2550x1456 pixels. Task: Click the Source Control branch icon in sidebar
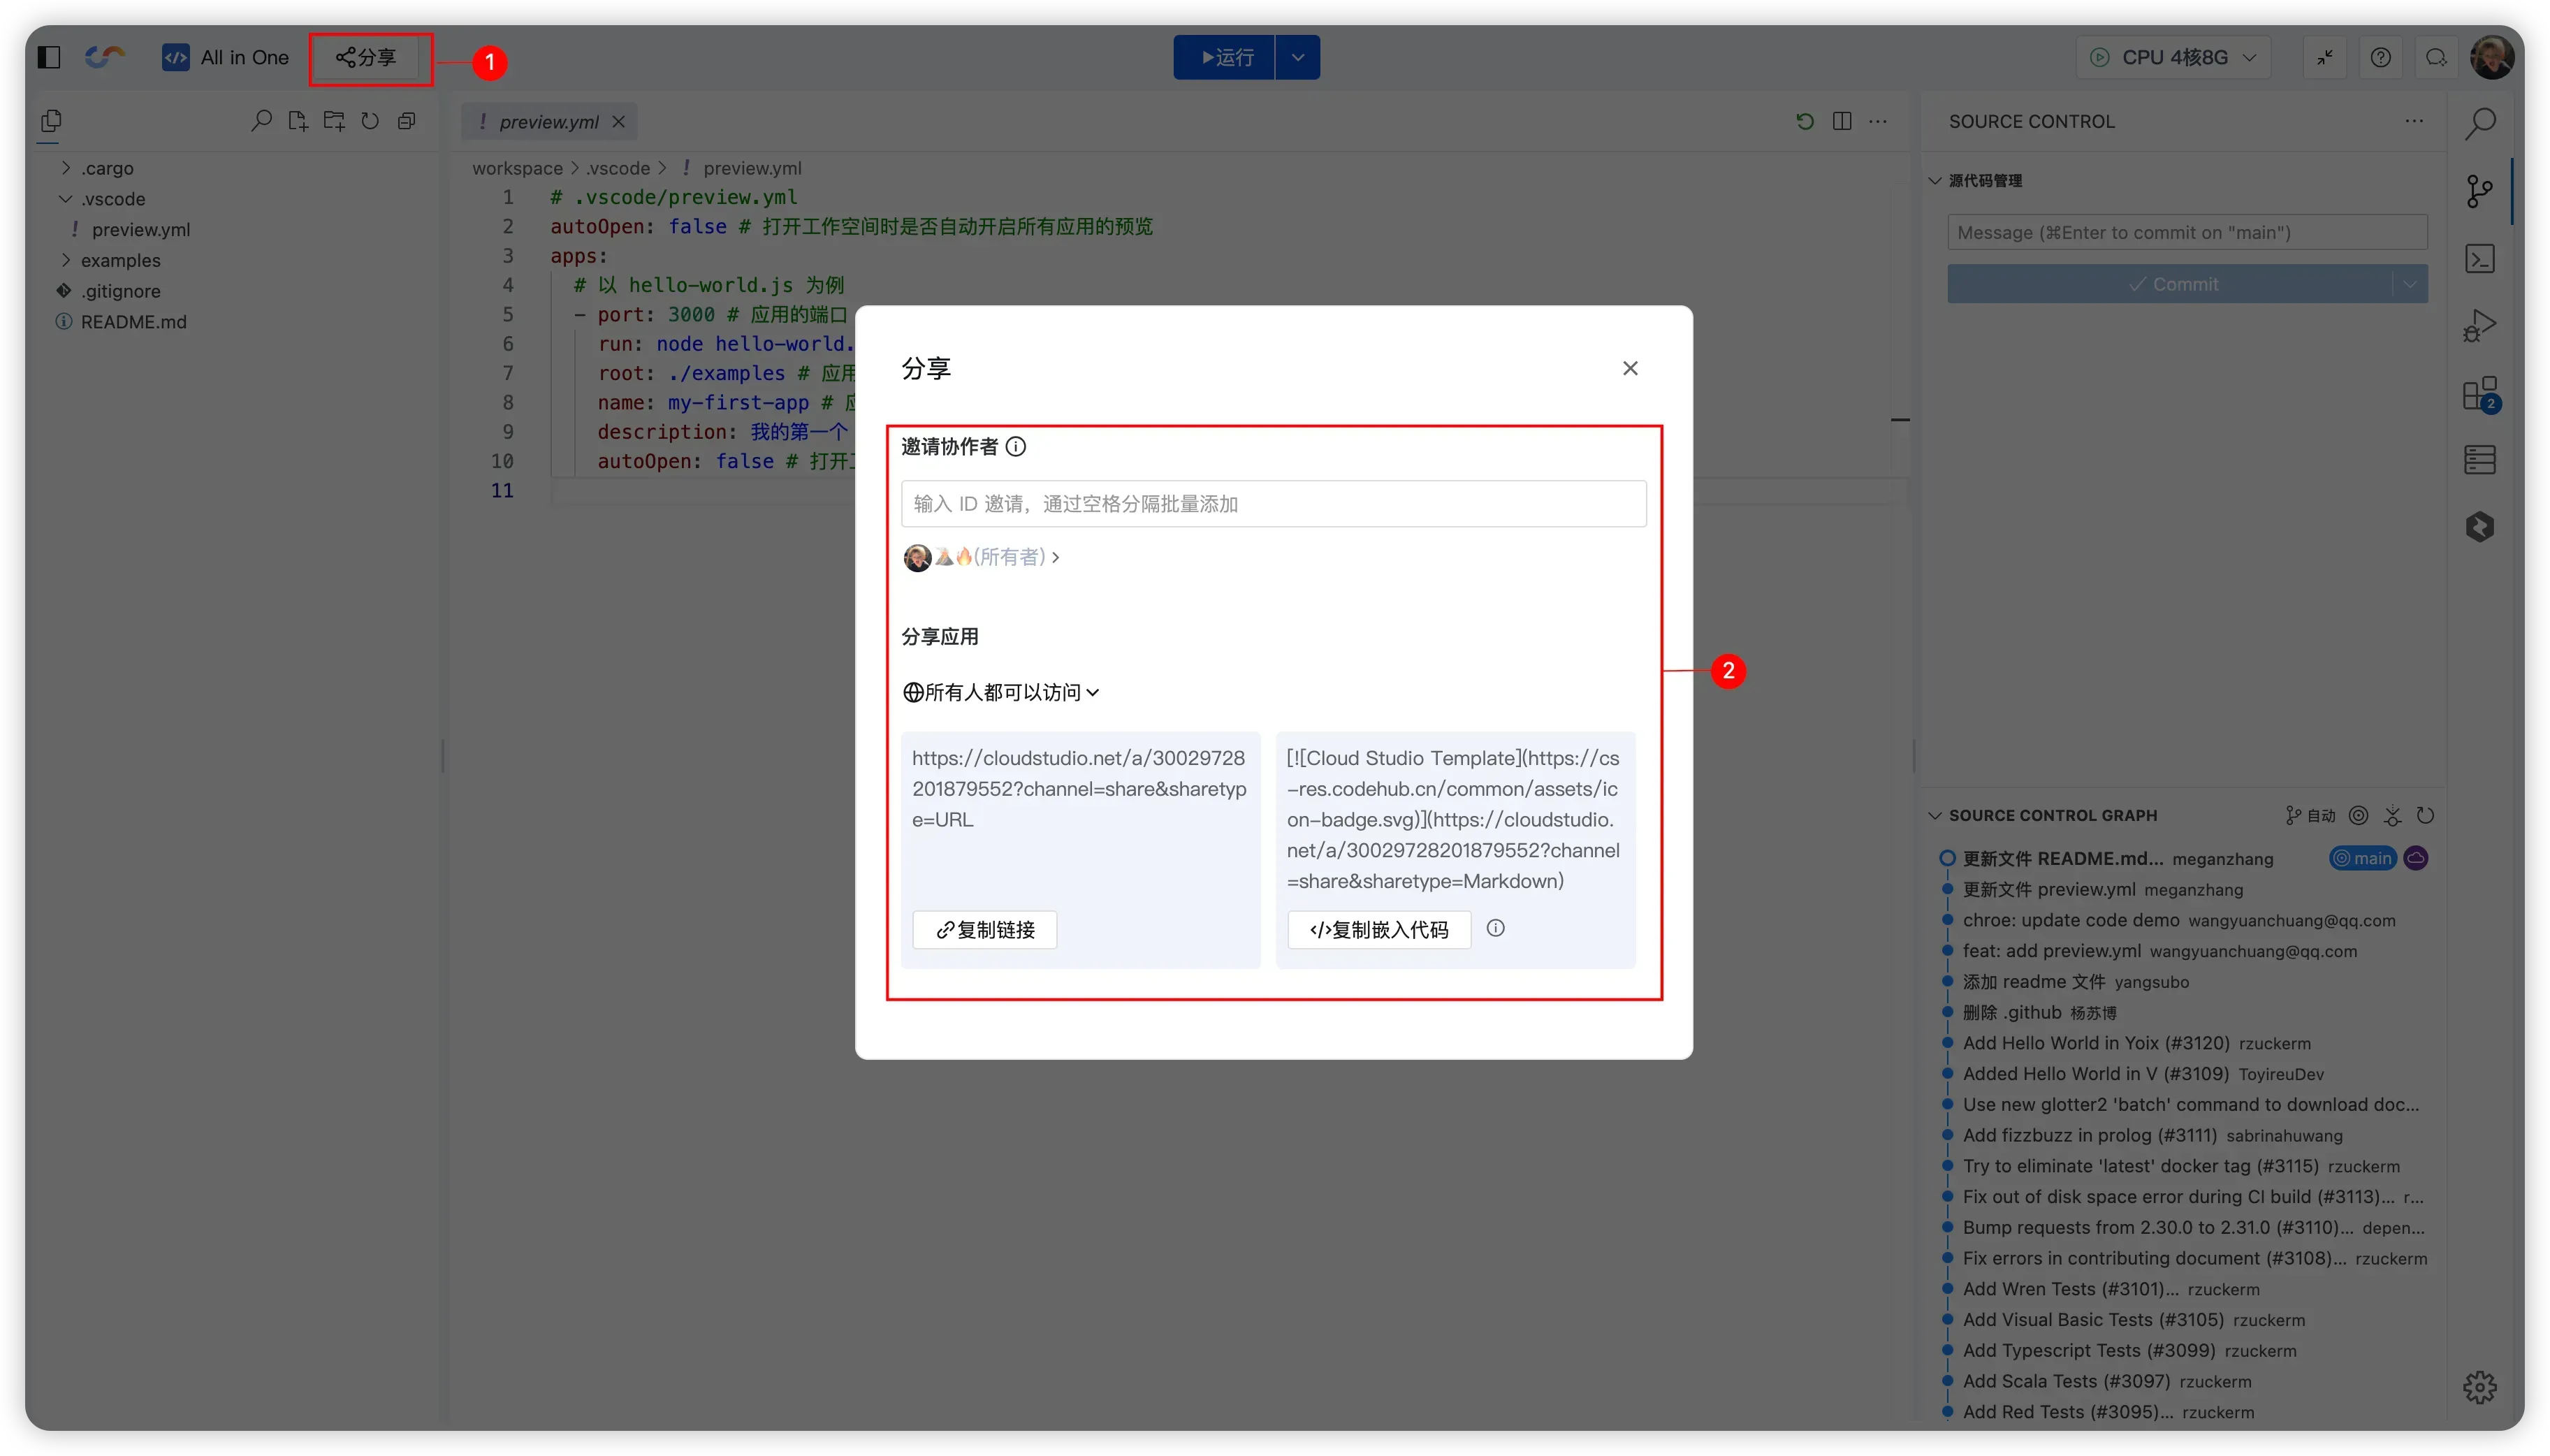point(2479,191)
